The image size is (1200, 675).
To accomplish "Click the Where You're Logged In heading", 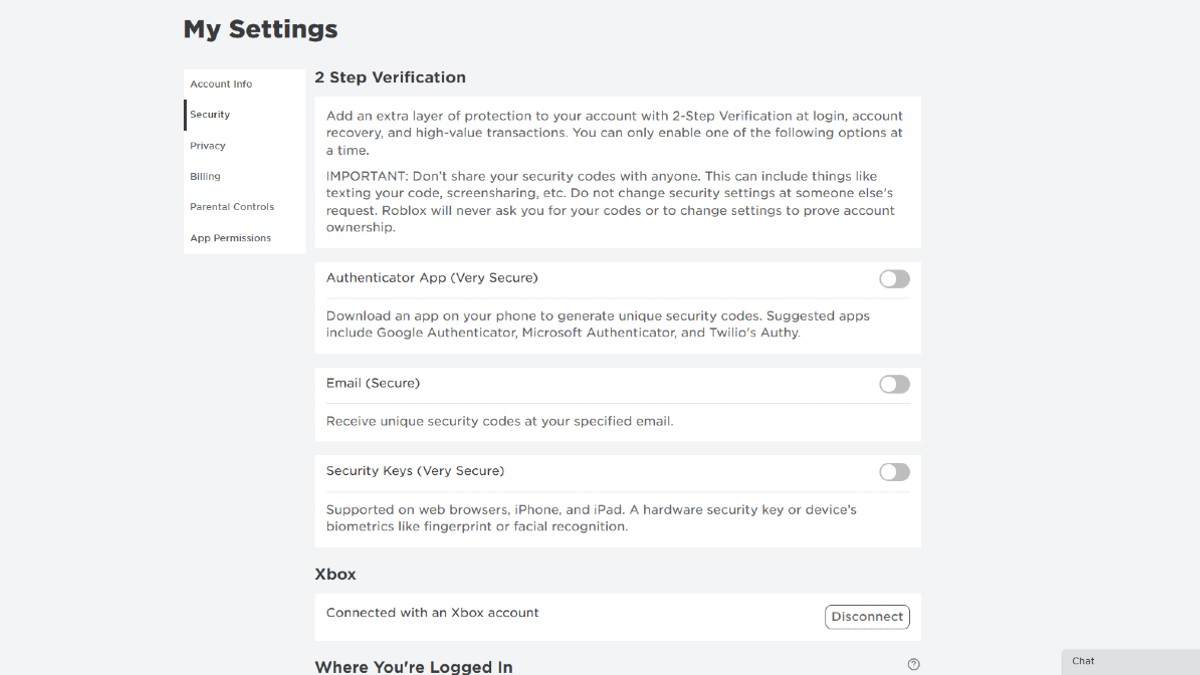I will [413, 666].
